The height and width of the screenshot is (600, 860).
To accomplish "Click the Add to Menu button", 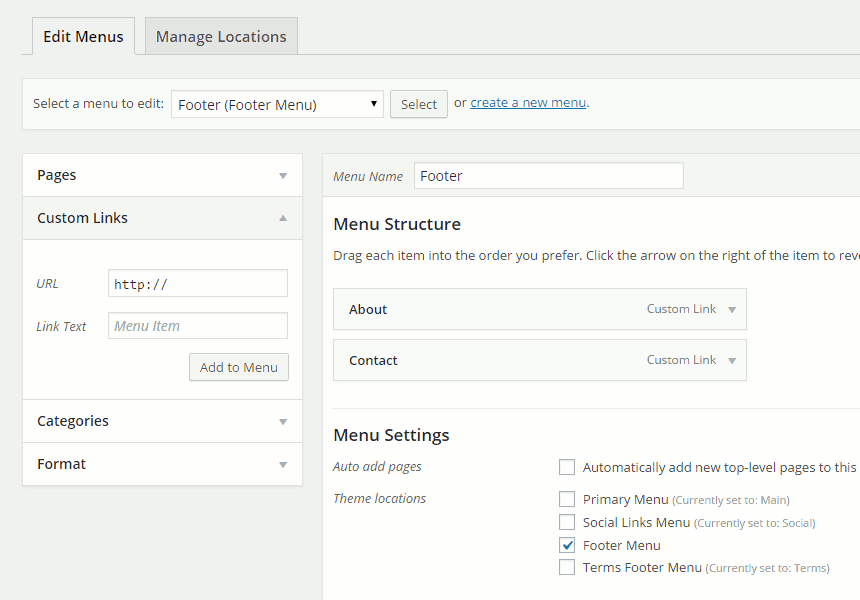I will point(239,367).
